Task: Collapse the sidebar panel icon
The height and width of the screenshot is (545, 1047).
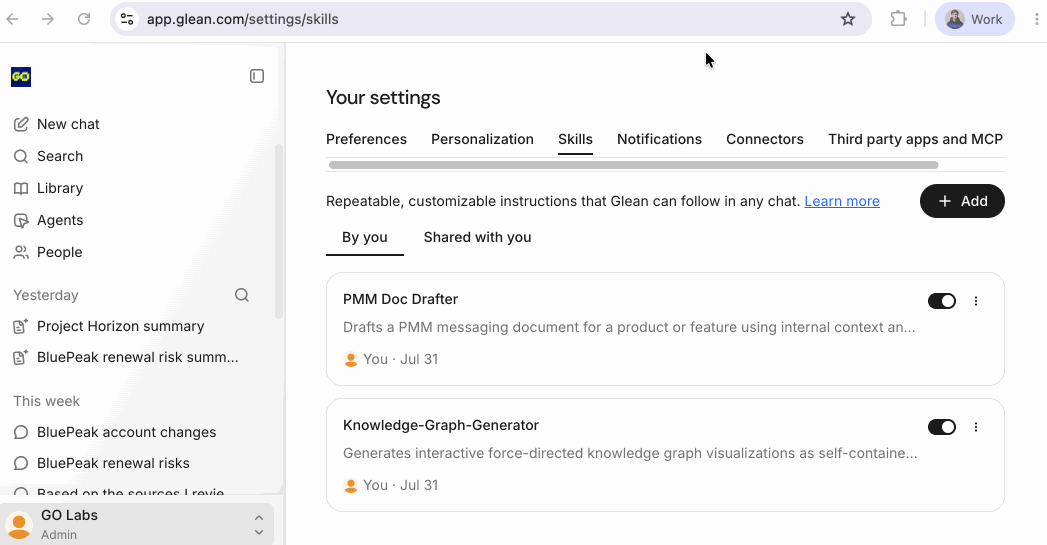Action: [x=257, y=76]
